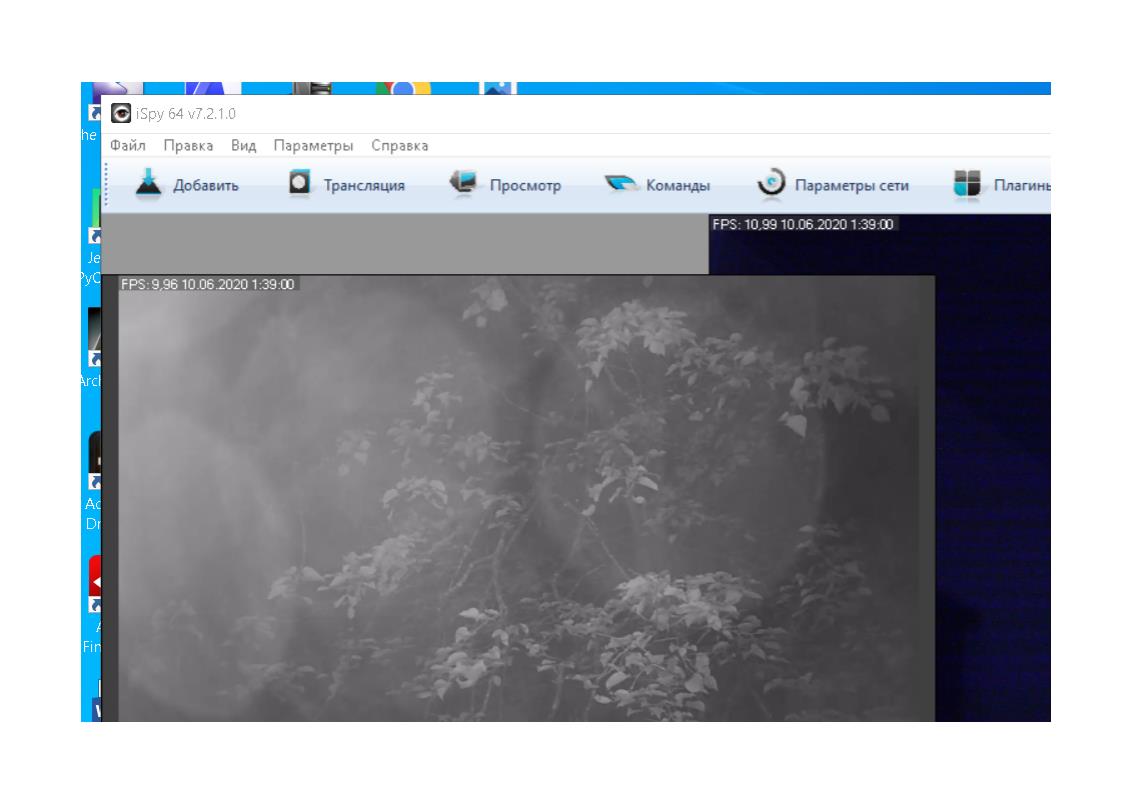The height and width of the screenshot is (793, 1122).
Task: Click the Параметры сети swirl icon
Action: [x=771, y=183]
